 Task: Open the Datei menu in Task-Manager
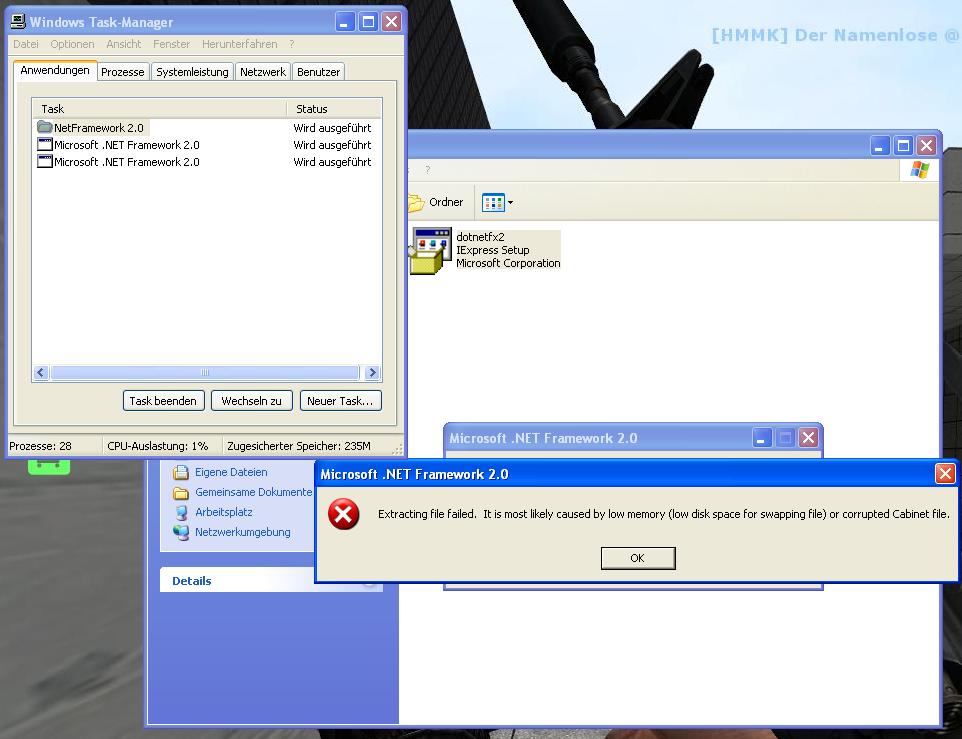point(26,44)
